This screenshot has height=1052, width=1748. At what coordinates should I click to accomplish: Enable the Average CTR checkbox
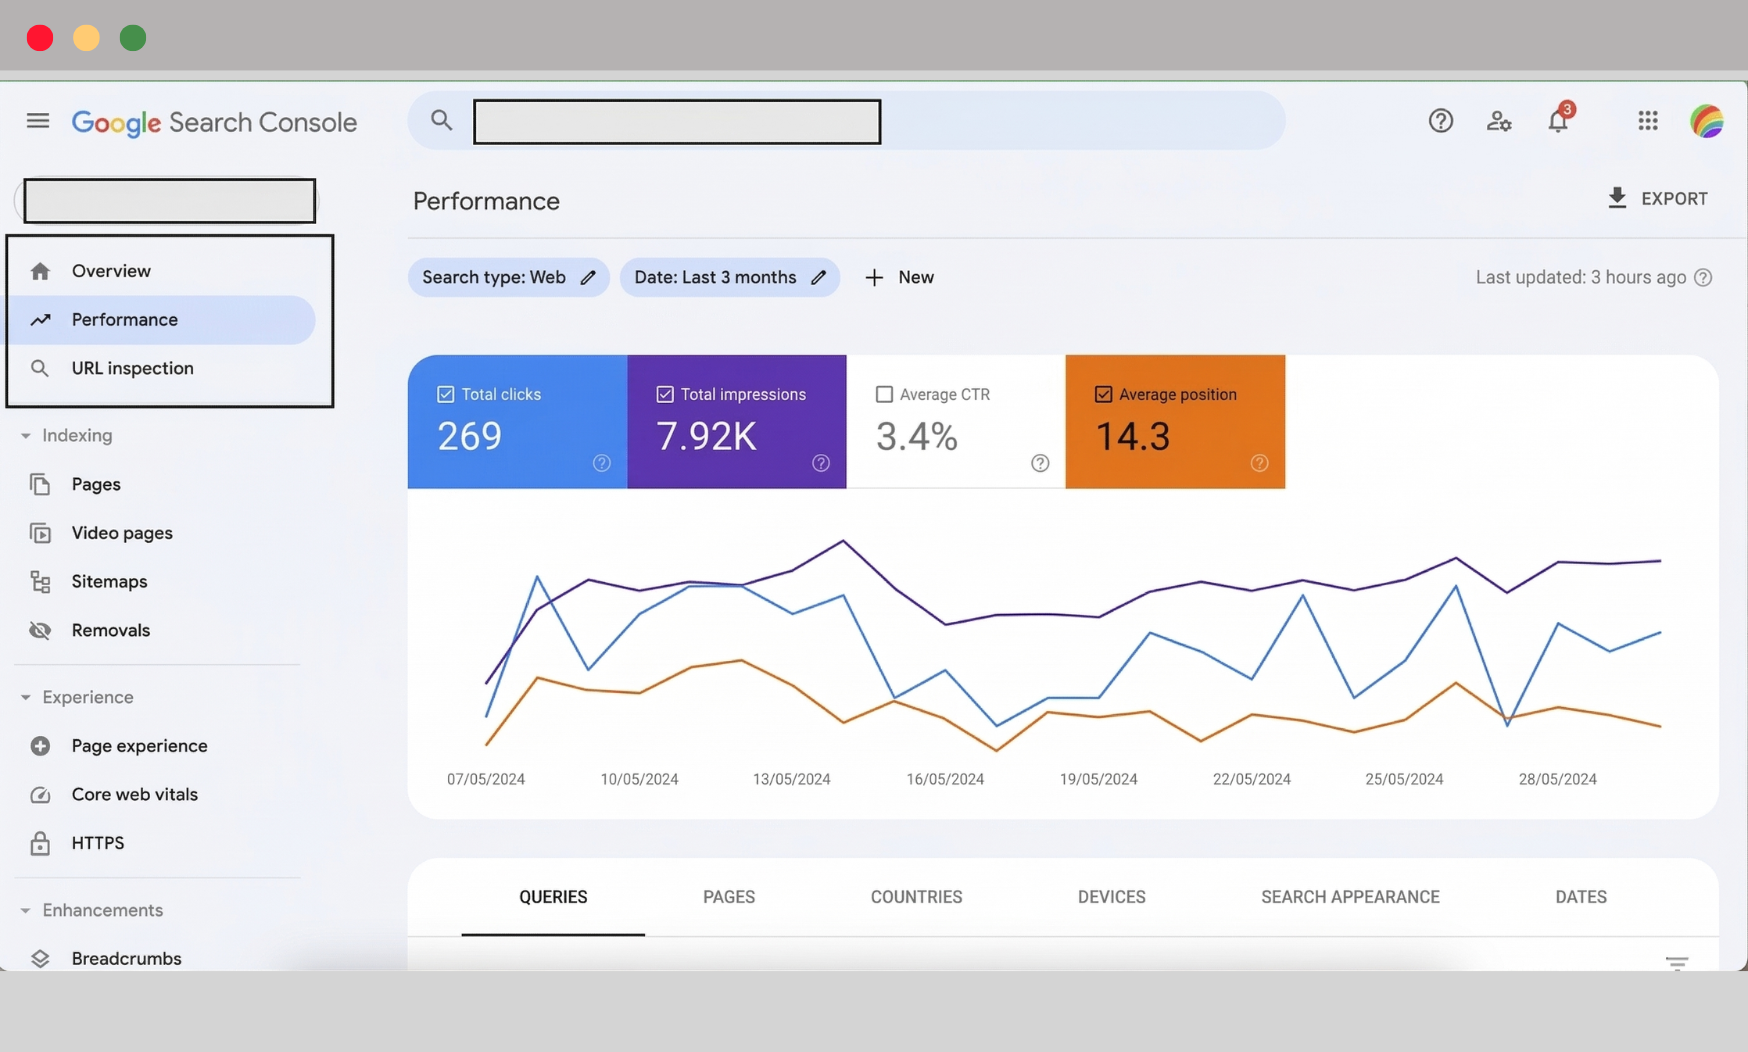pyautogui.click(x=883, y=394)
